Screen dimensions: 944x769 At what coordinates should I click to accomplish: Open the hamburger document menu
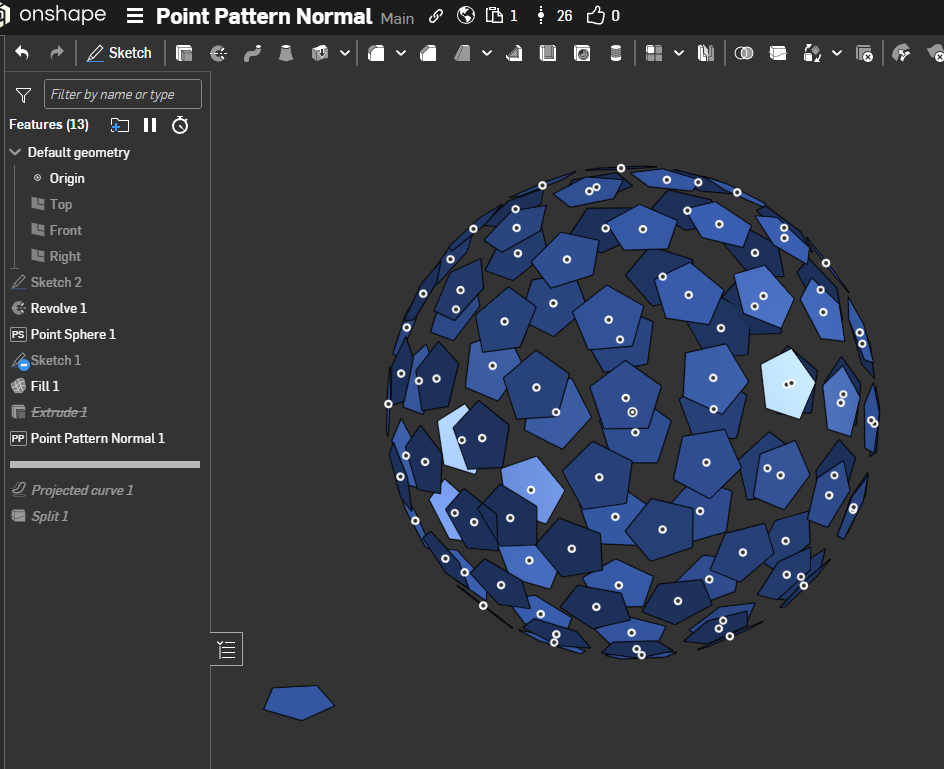coord(135,17)
